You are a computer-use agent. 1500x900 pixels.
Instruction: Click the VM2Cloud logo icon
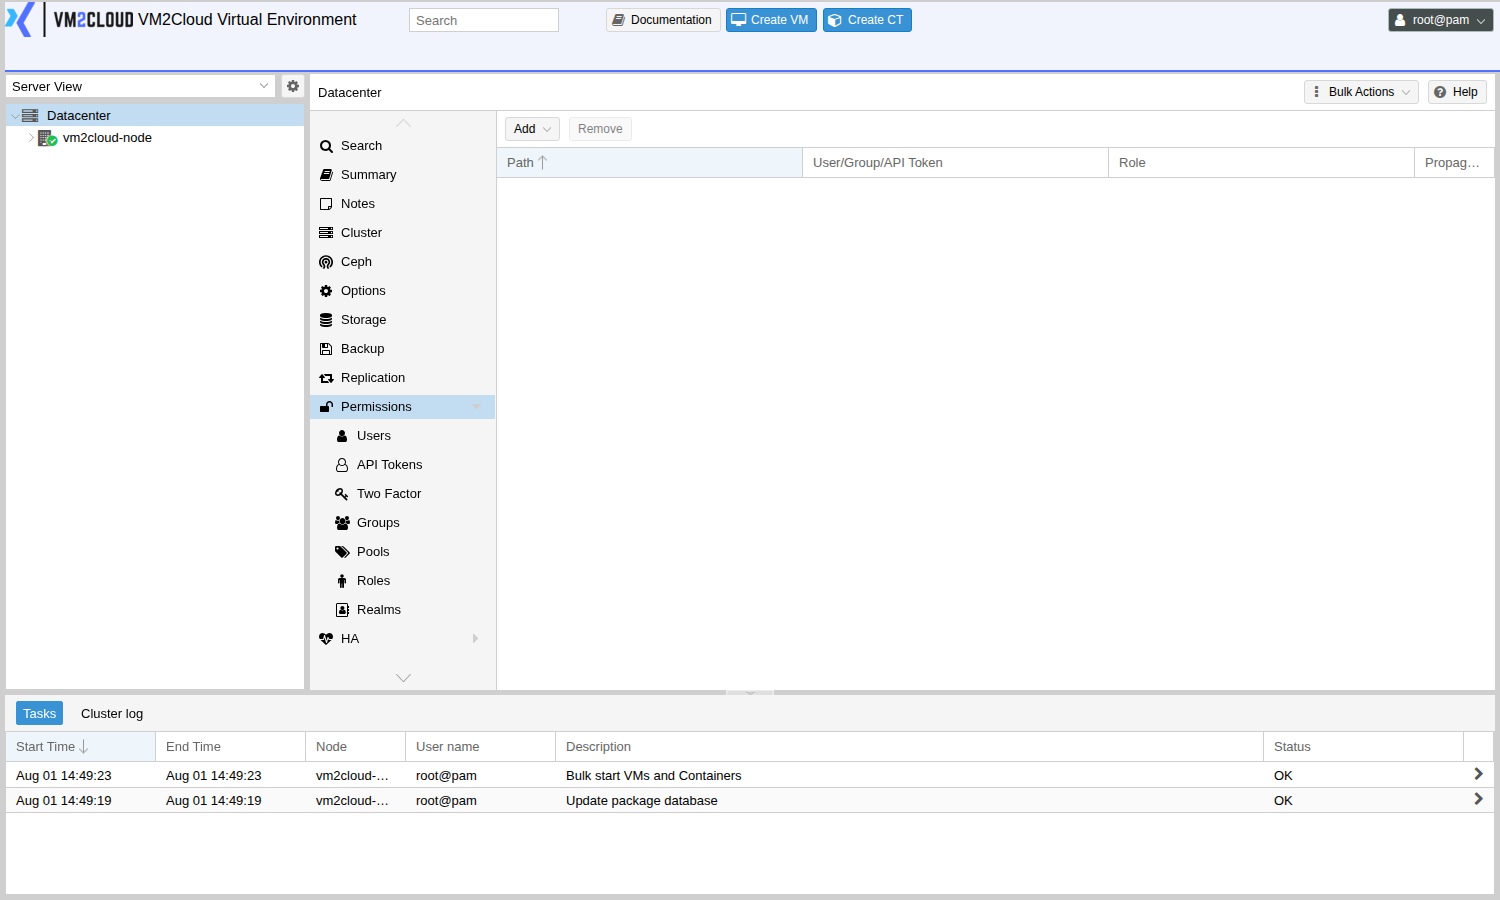coord(20,20)
